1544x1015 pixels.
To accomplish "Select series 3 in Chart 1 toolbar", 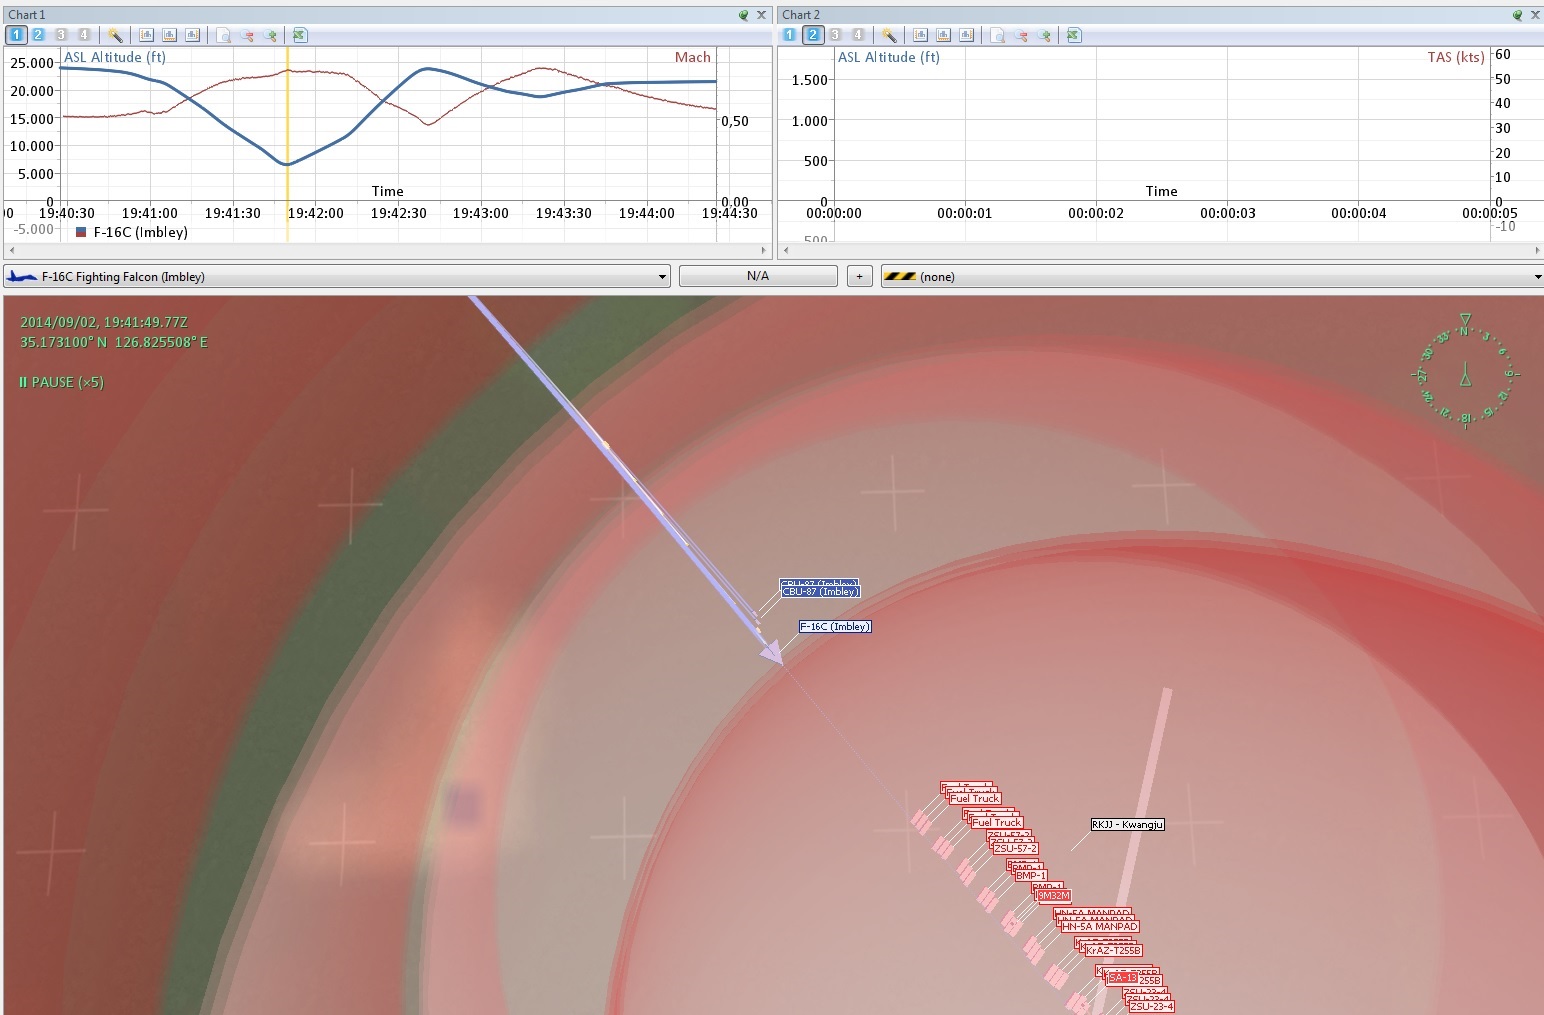I will pyautogui.click(x=61, y=35).
